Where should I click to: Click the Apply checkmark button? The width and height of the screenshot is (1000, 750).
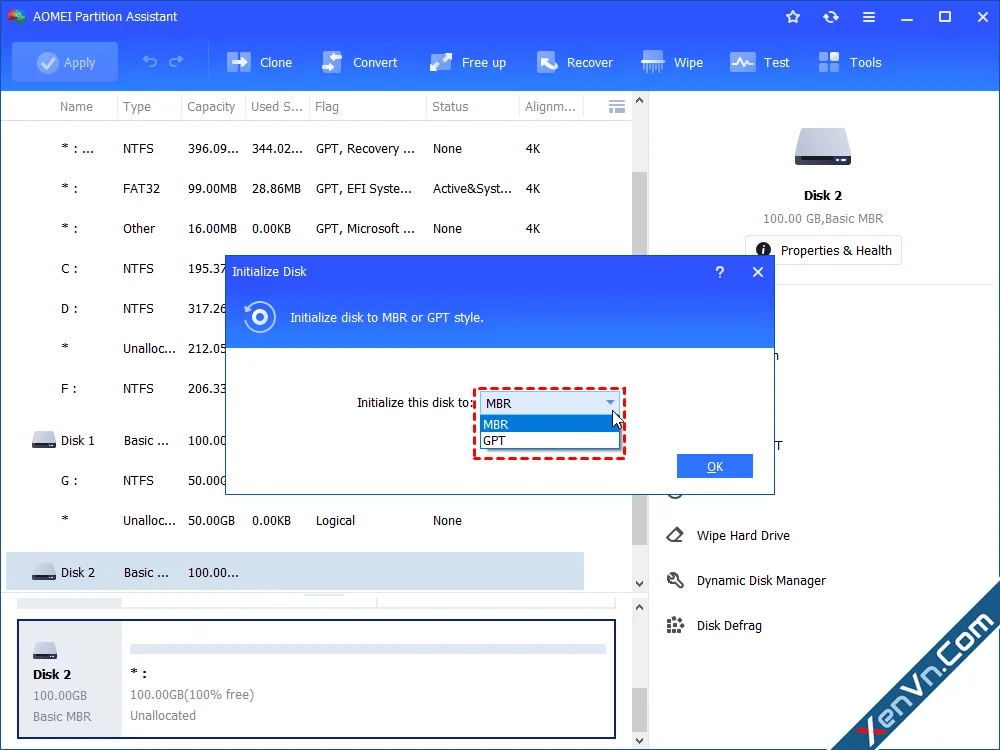[x=65, y=62]
